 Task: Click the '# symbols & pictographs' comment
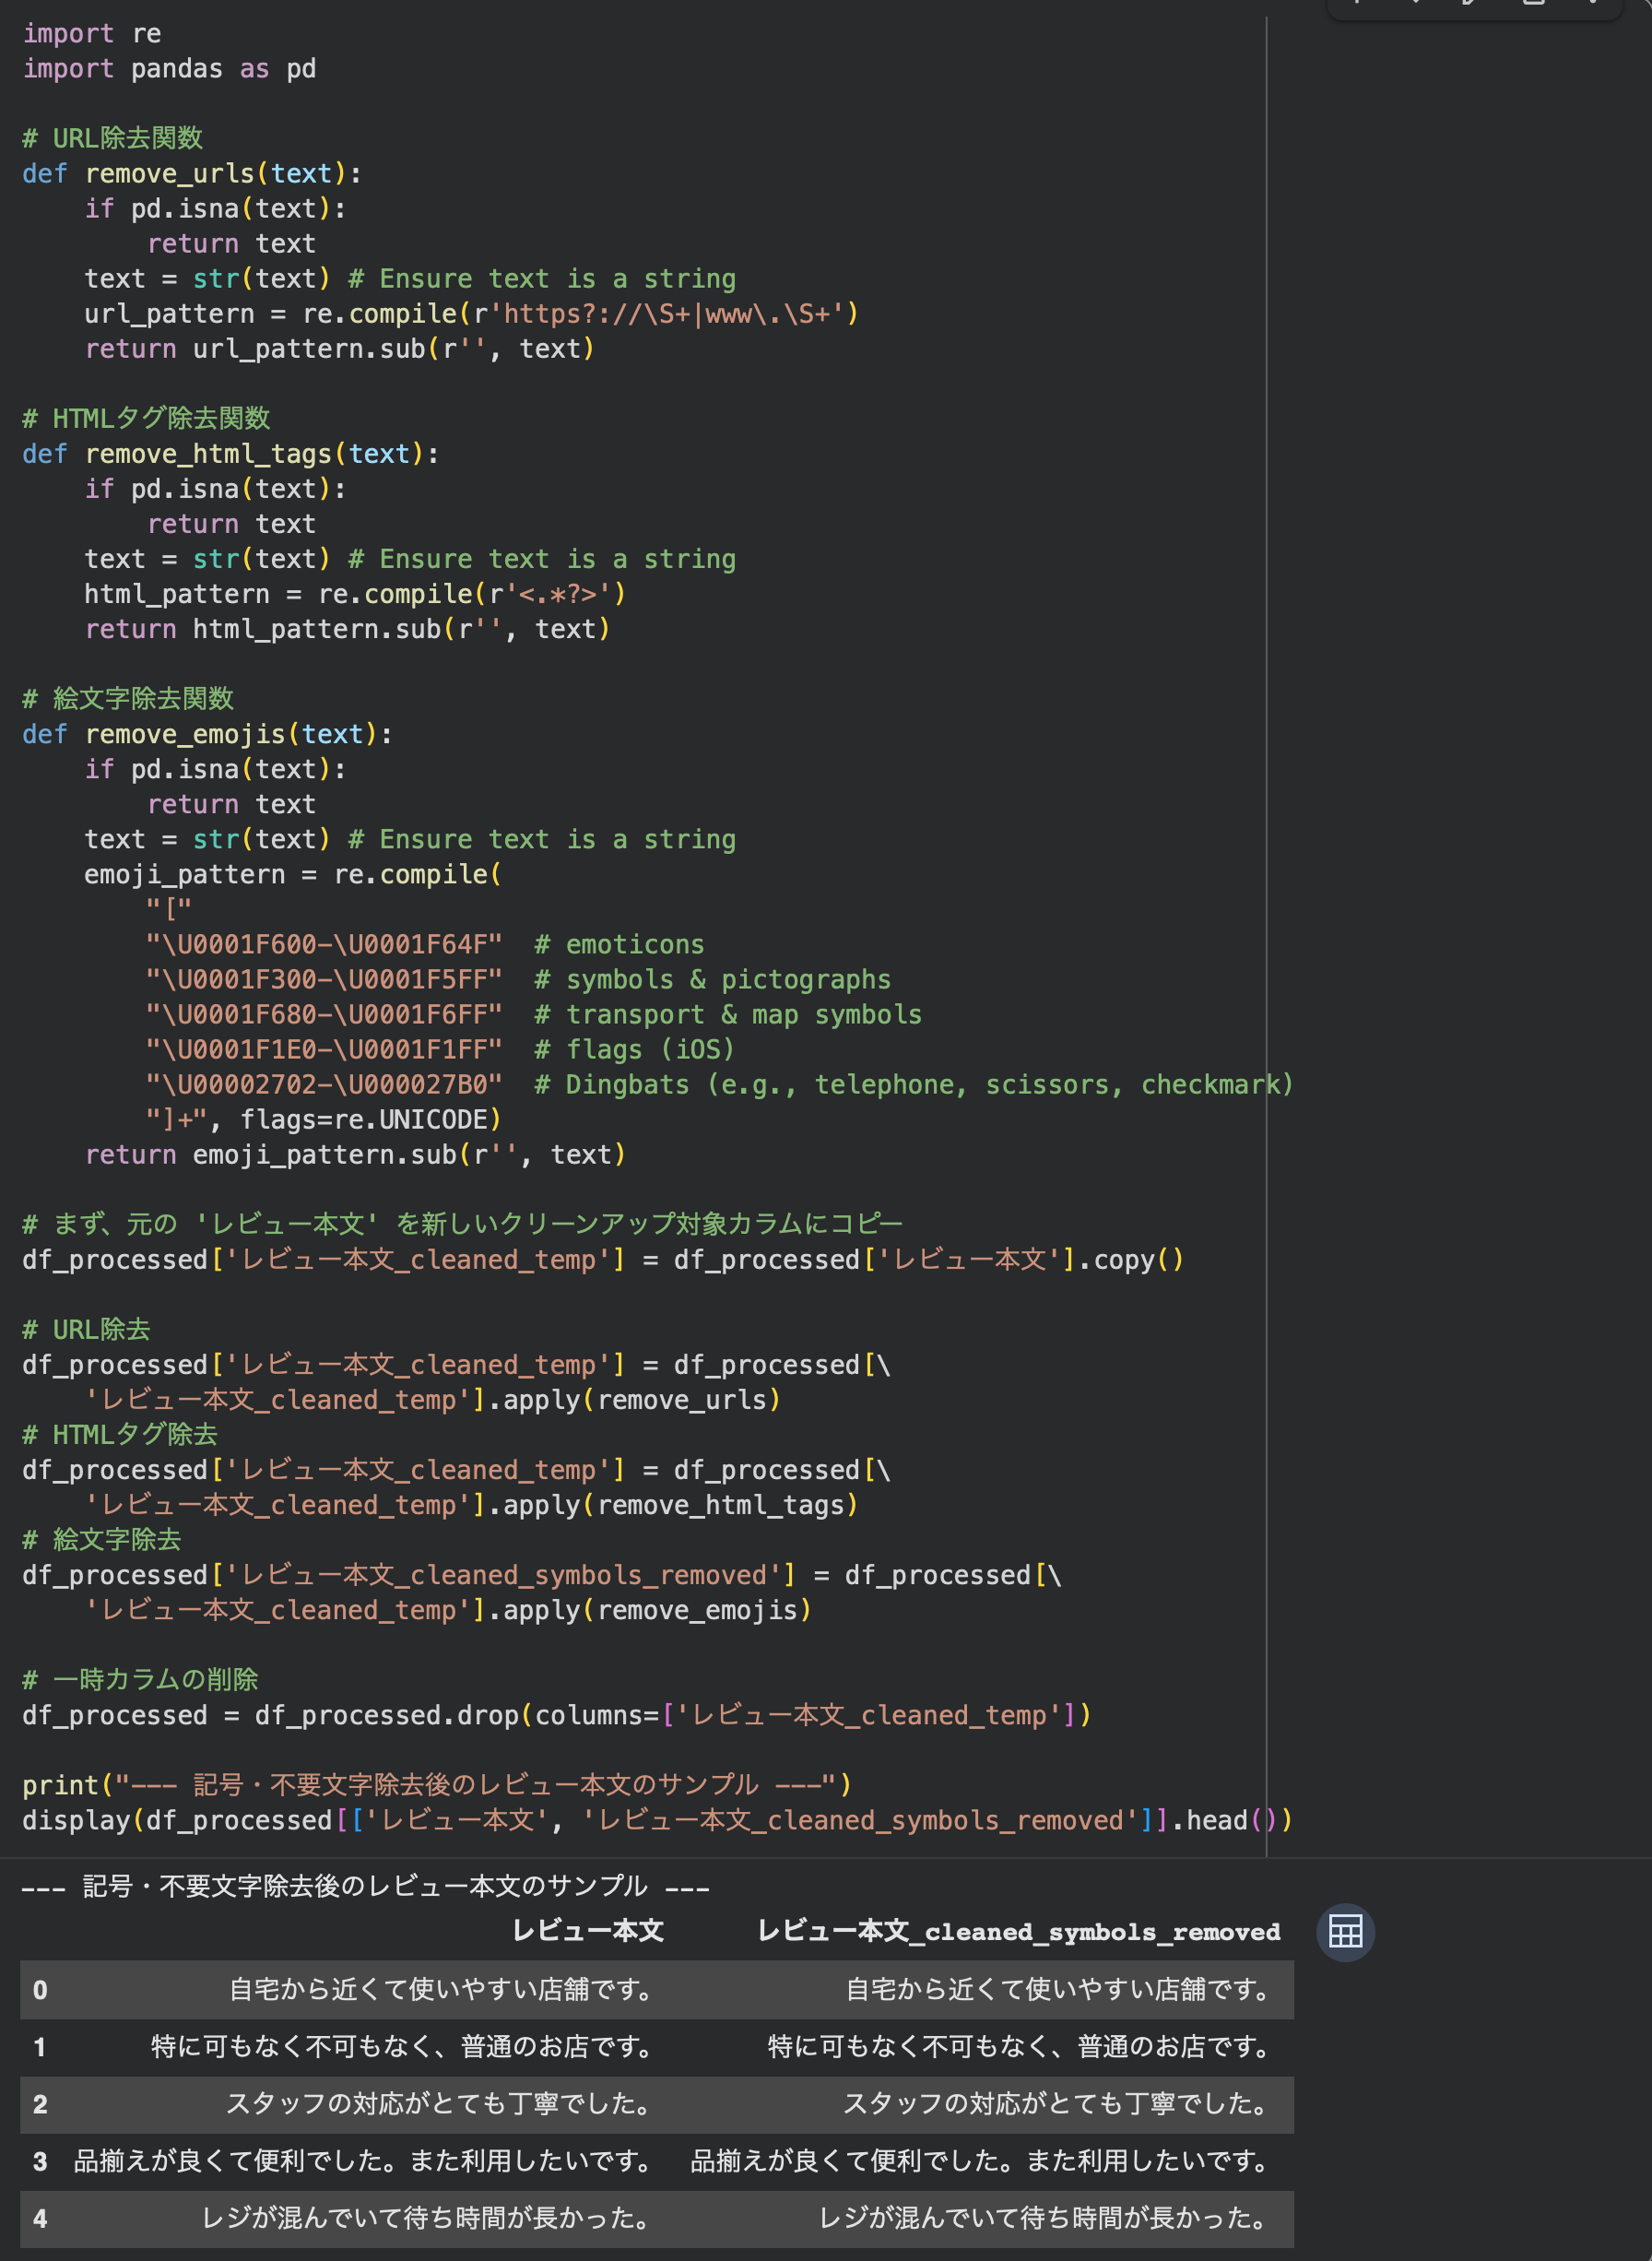coord(712,979)
